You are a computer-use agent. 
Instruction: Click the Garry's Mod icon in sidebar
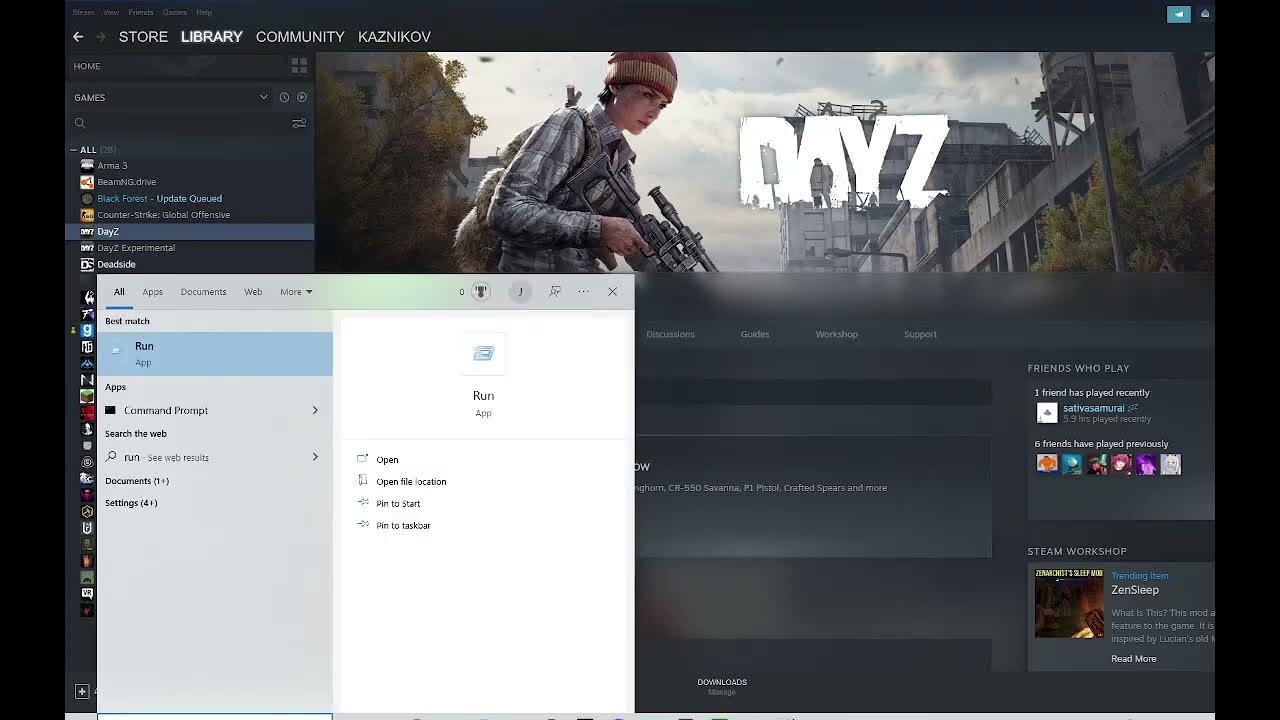pyautogui.click(x=87, y=330)
